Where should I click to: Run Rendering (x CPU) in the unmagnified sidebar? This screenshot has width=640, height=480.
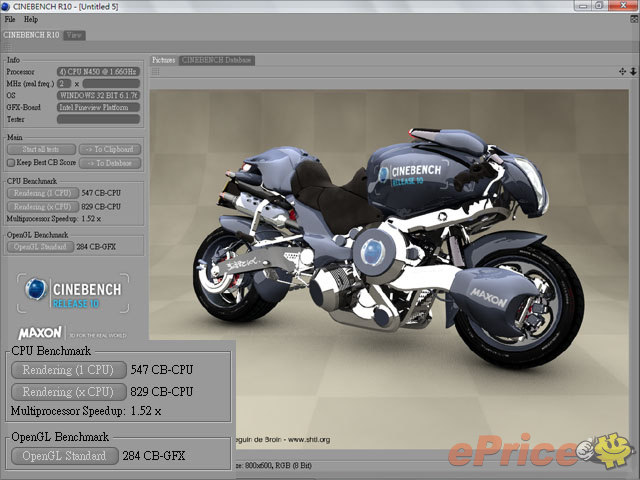tap(43, 207)
